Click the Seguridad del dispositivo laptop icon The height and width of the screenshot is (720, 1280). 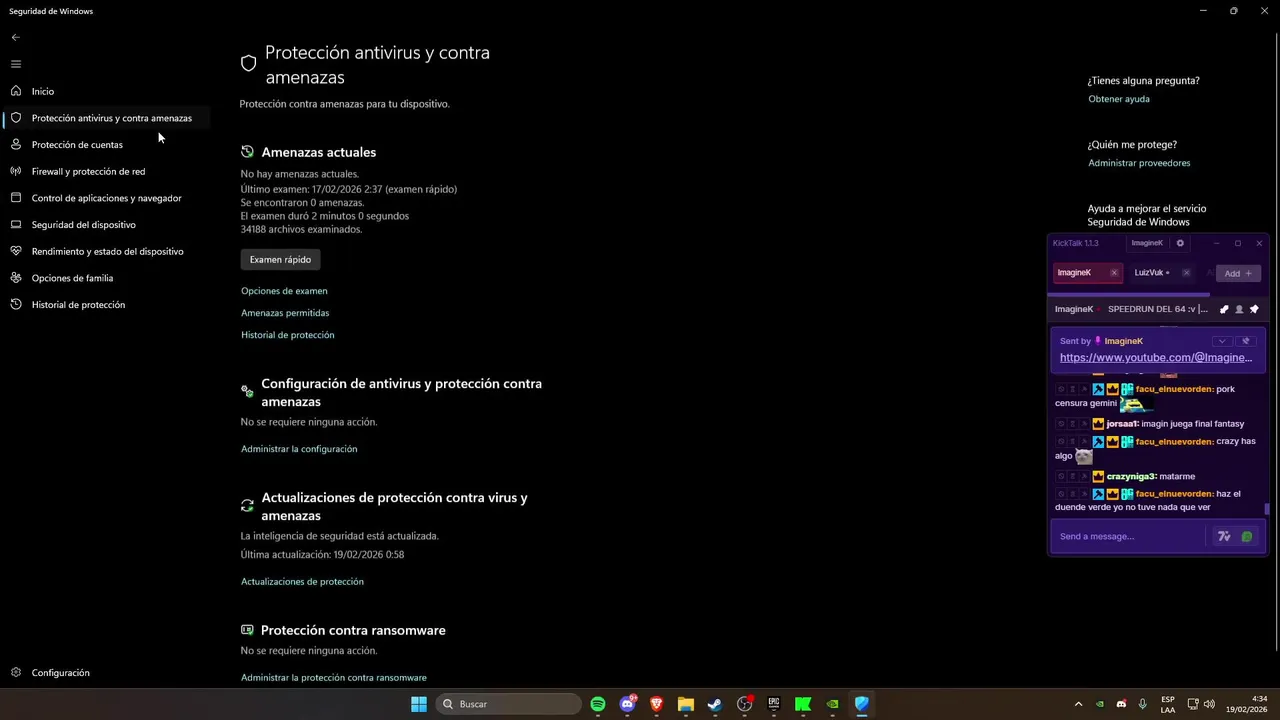point(15,224)
